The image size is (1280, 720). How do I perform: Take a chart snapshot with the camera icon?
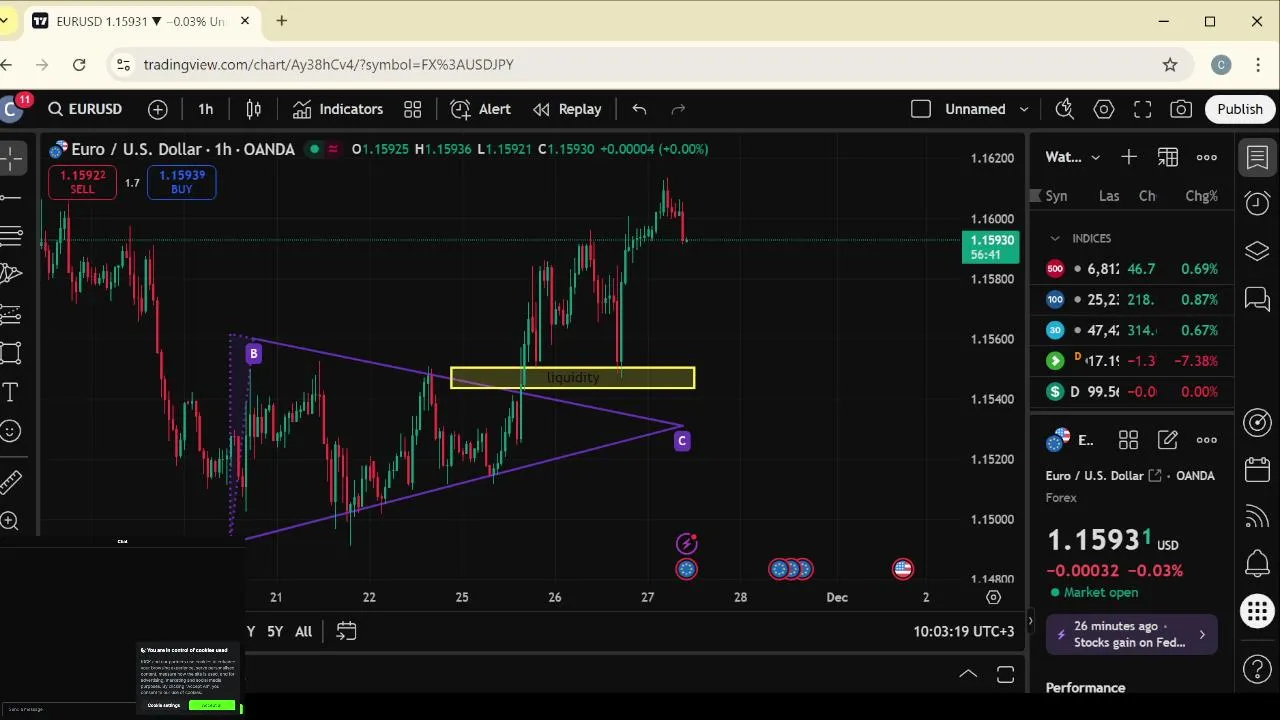(1181, 109)
